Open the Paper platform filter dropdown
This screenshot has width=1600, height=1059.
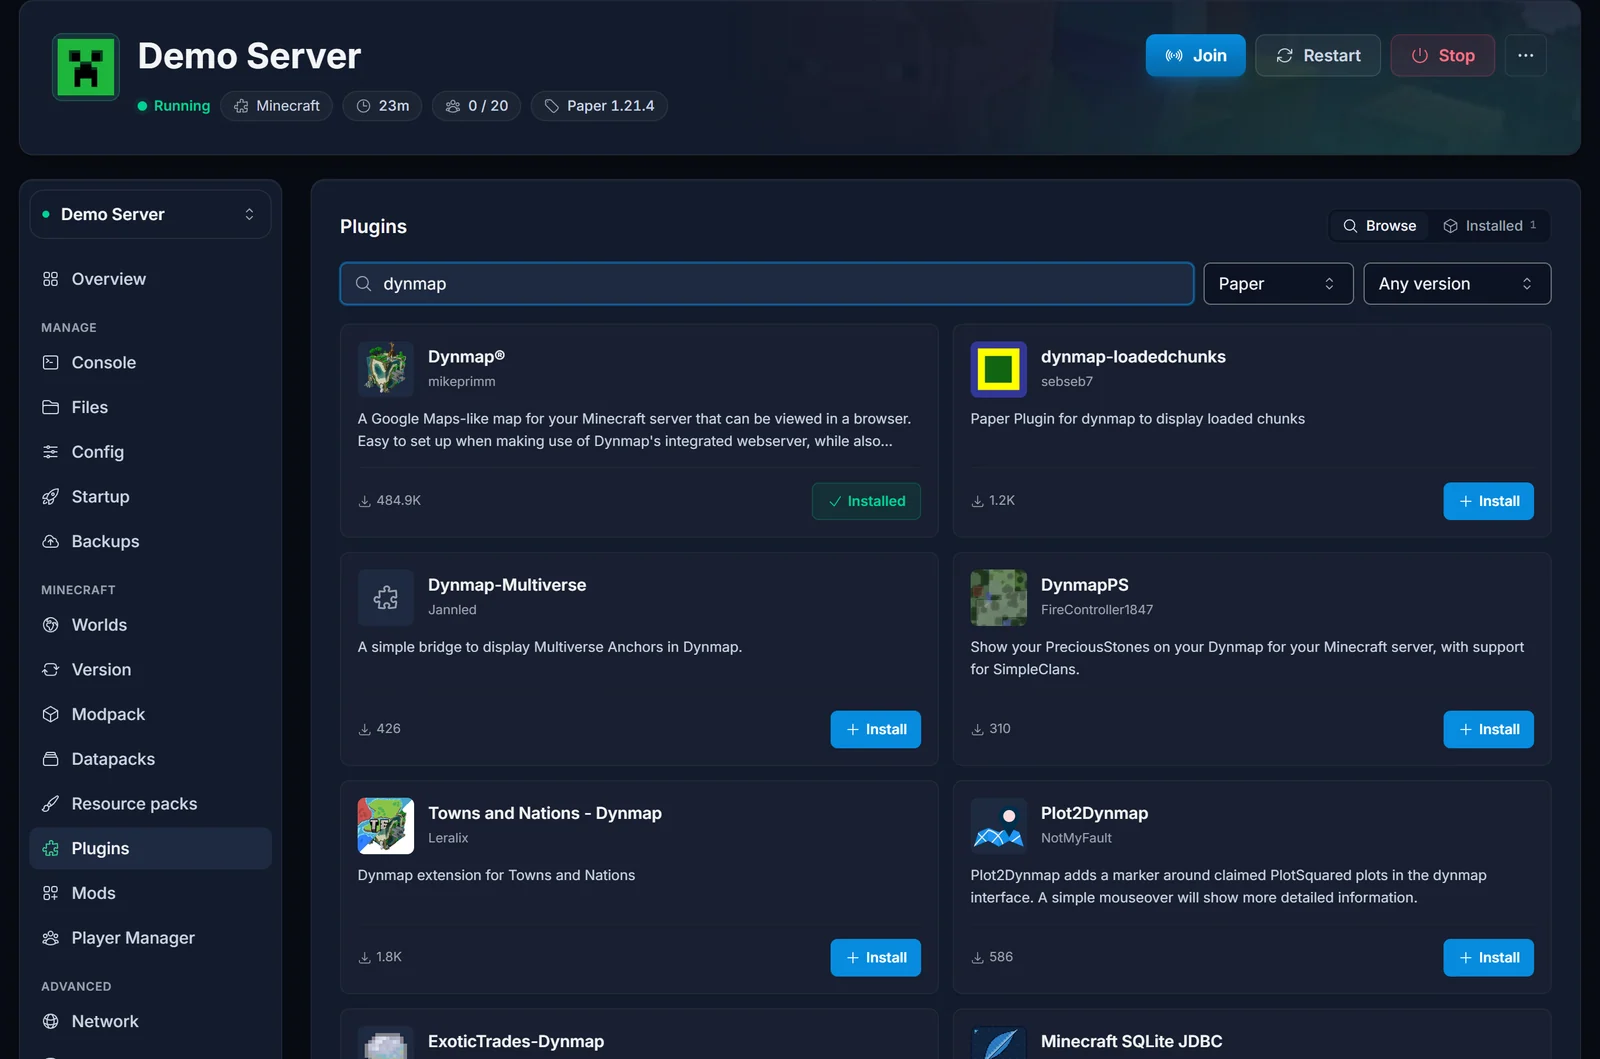(x=1278, y=284)
